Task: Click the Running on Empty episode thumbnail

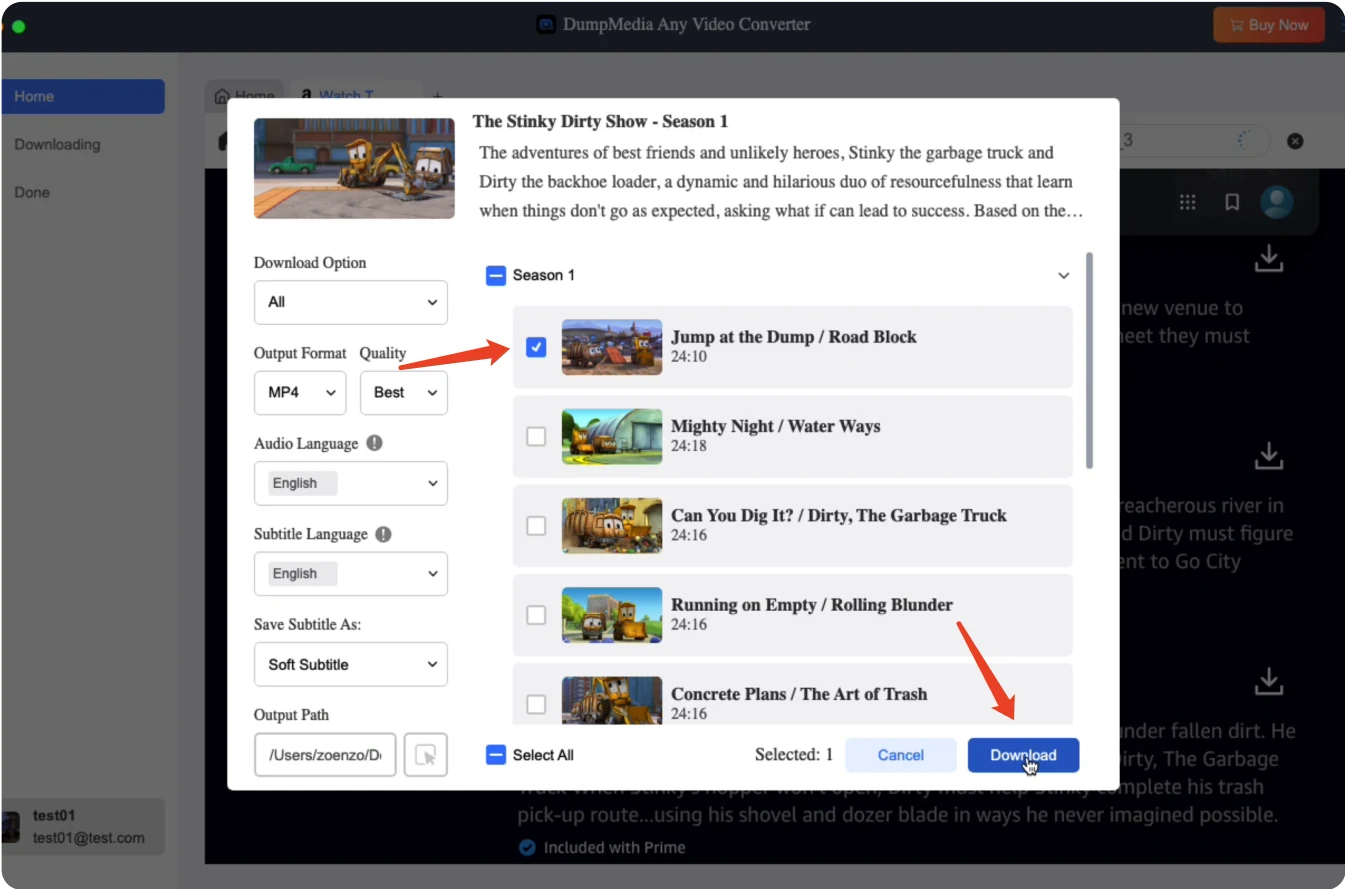Action: click(612, 615)
